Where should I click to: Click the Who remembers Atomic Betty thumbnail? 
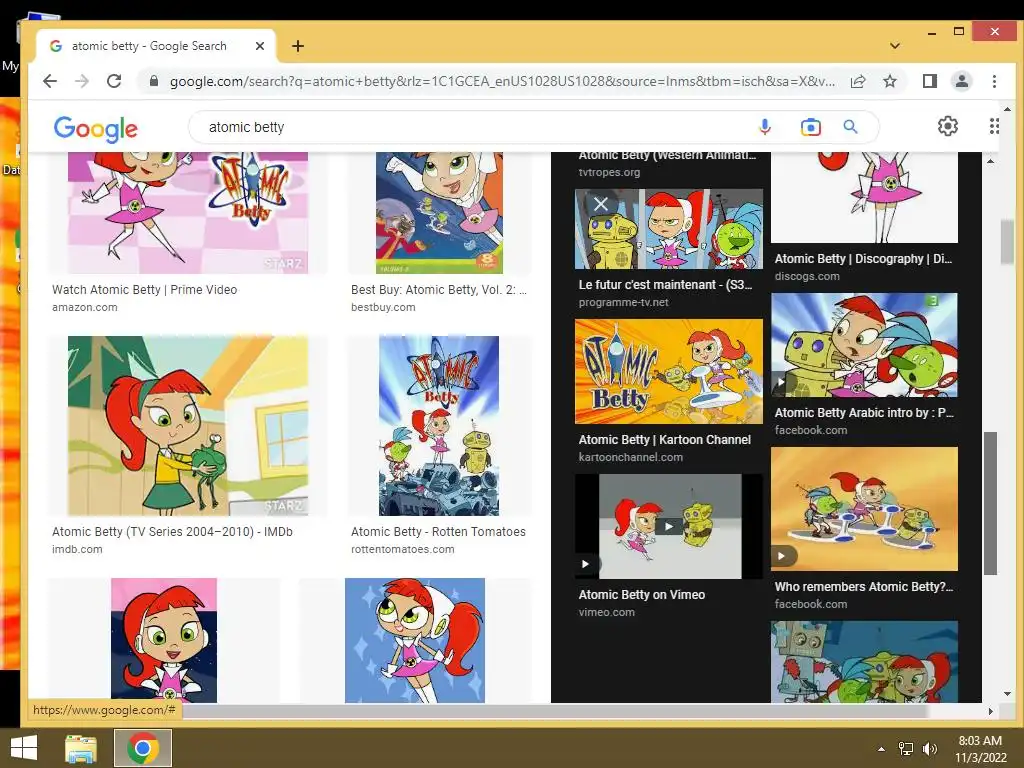coord(864,509)
